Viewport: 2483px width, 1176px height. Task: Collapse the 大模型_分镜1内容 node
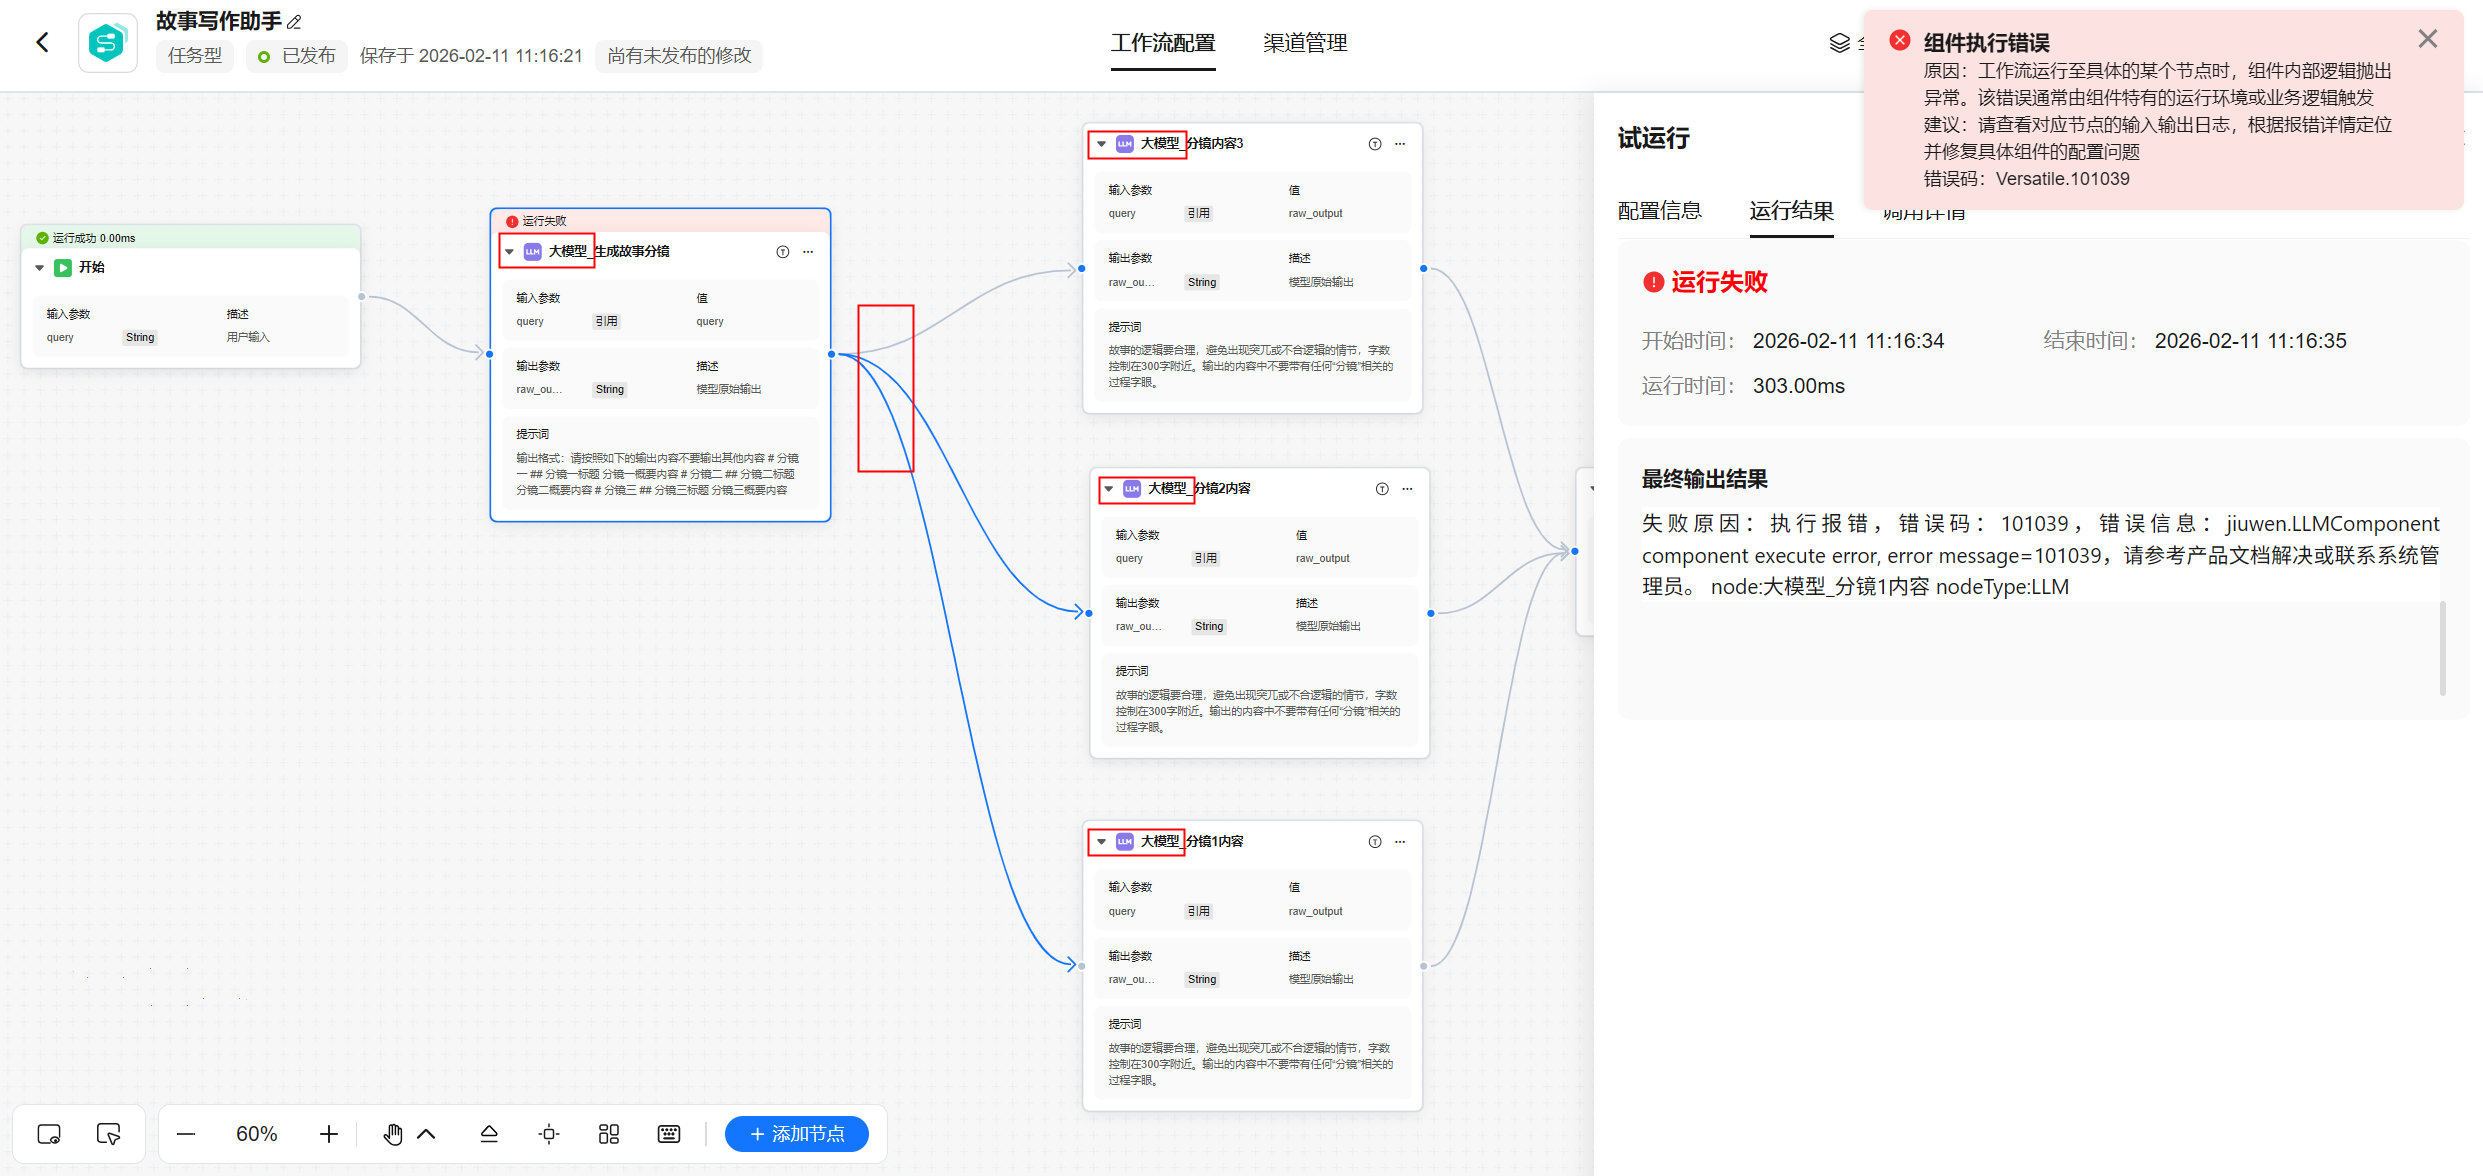[x=1101, y=842]
